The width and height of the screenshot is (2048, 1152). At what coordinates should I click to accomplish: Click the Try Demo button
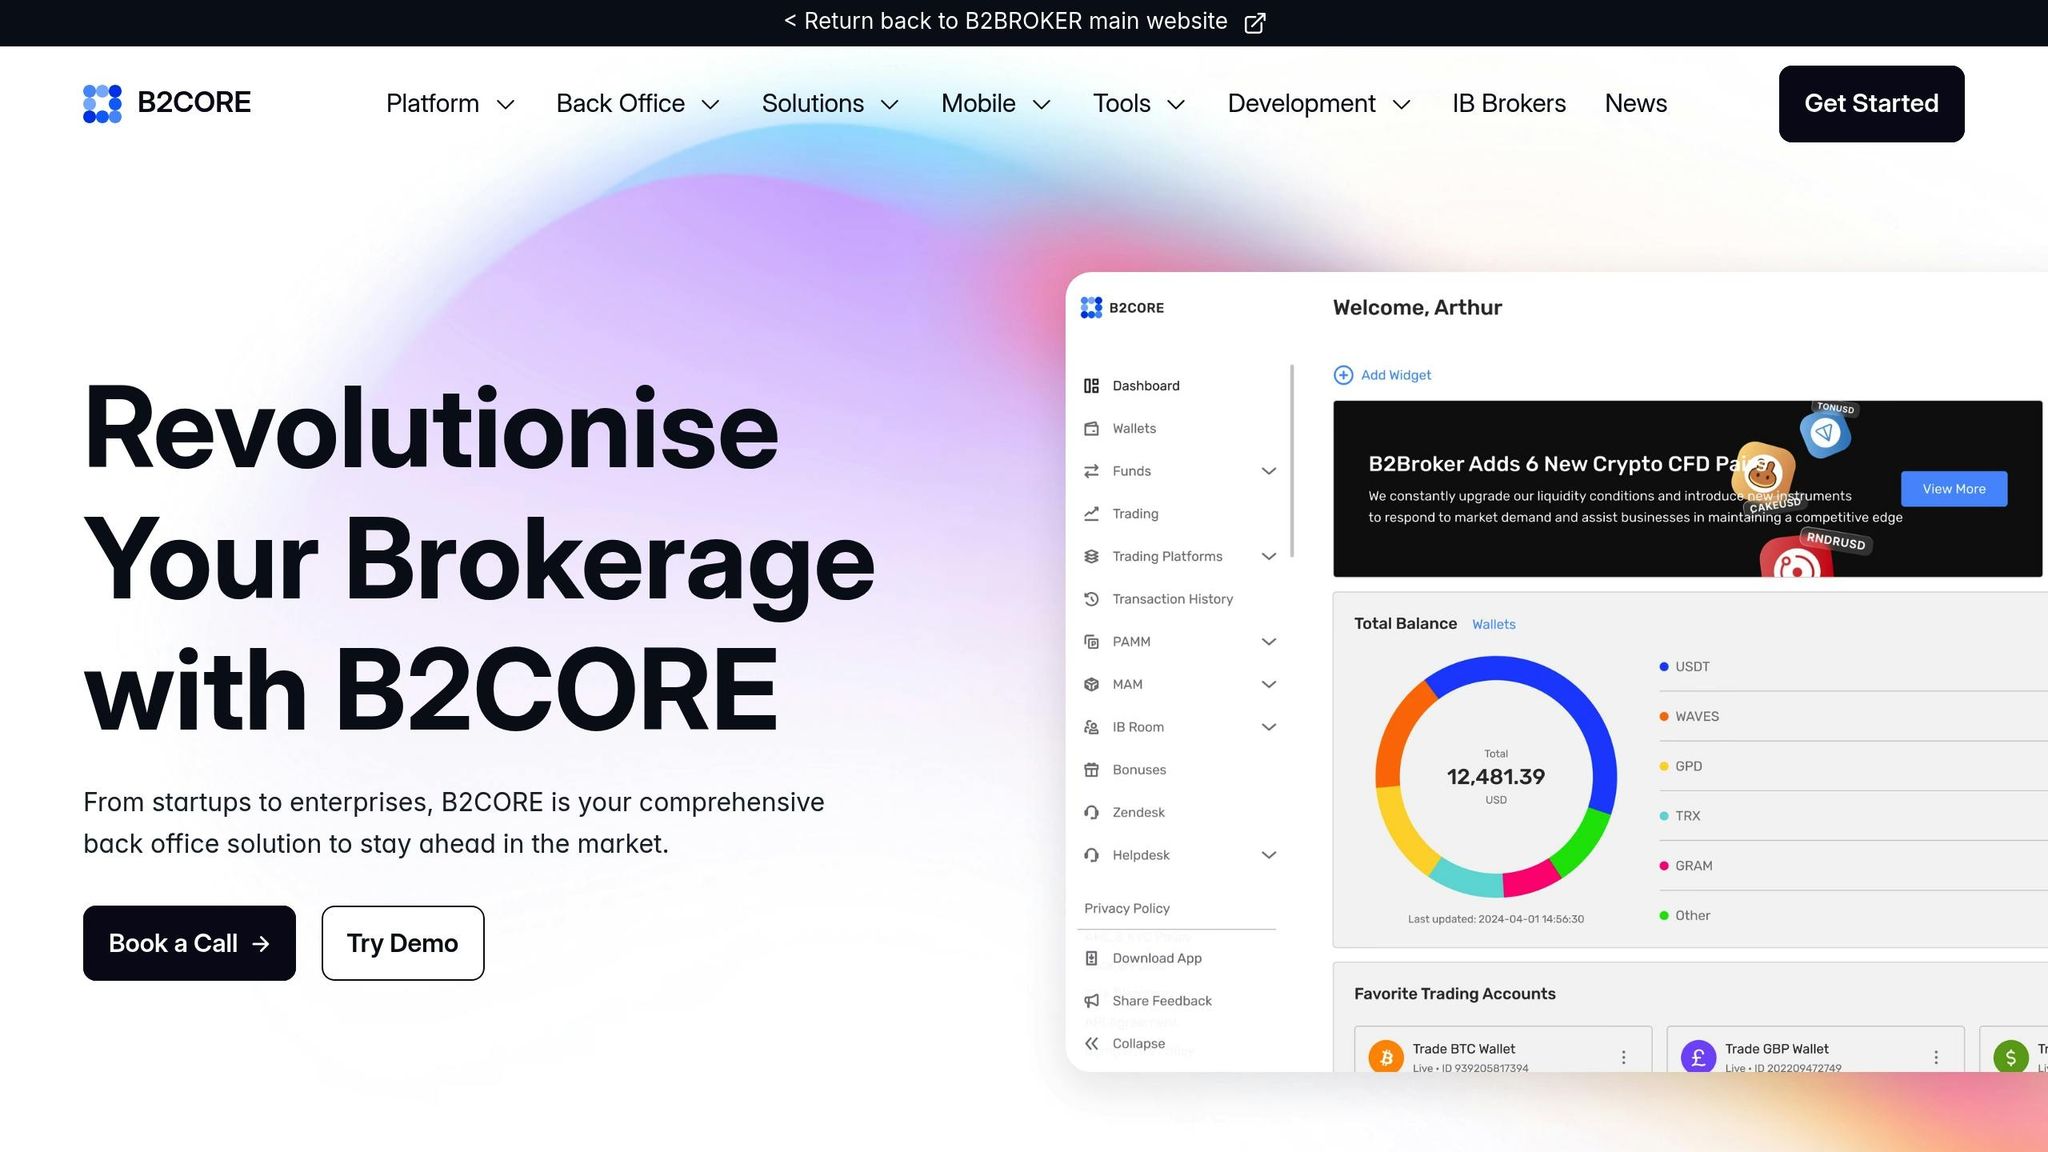(403, 943)
